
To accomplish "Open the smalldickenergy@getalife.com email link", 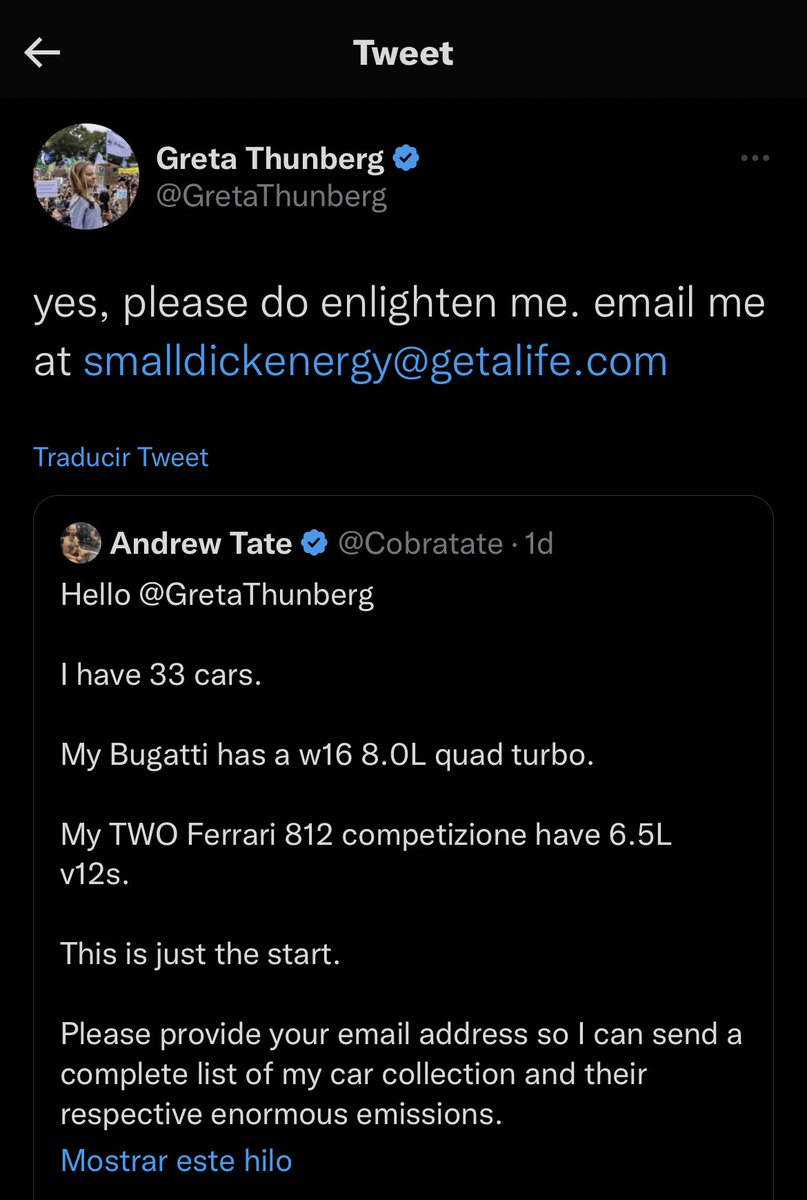I will [375, 361].
